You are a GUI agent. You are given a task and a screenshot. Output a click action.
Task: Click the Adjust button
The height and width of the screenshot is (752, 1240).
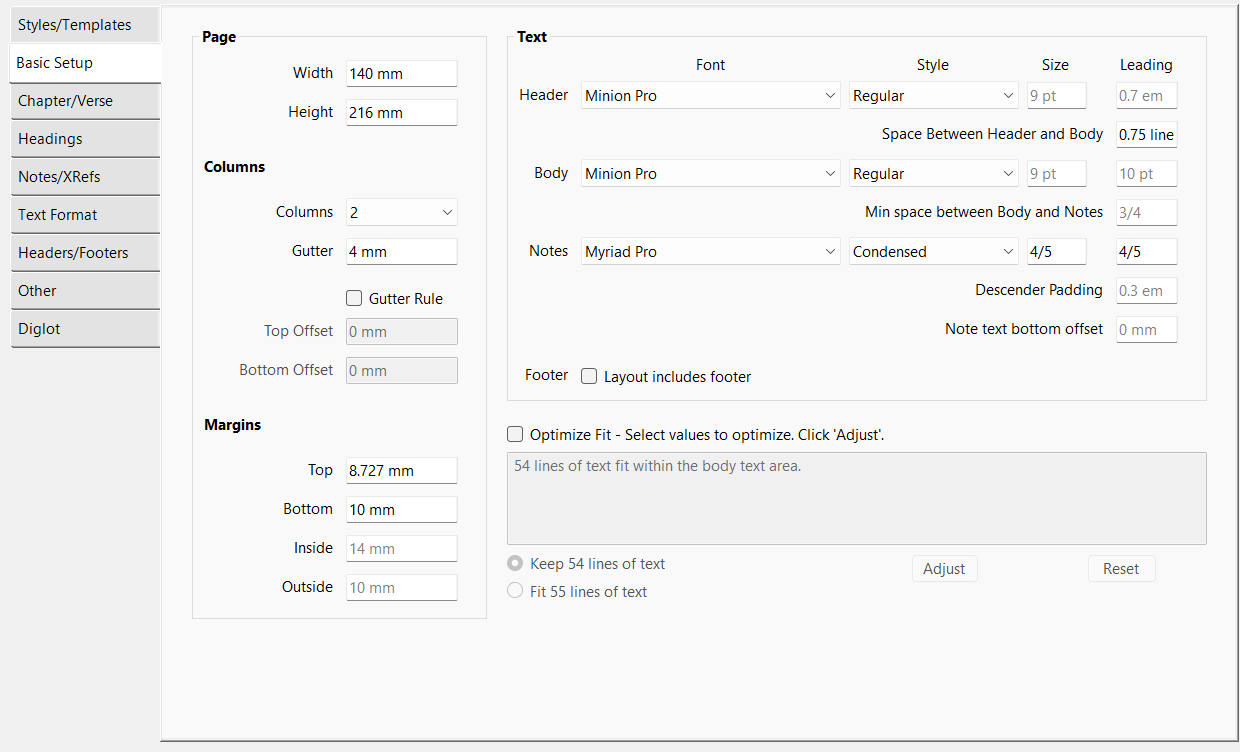coord(944,569)
